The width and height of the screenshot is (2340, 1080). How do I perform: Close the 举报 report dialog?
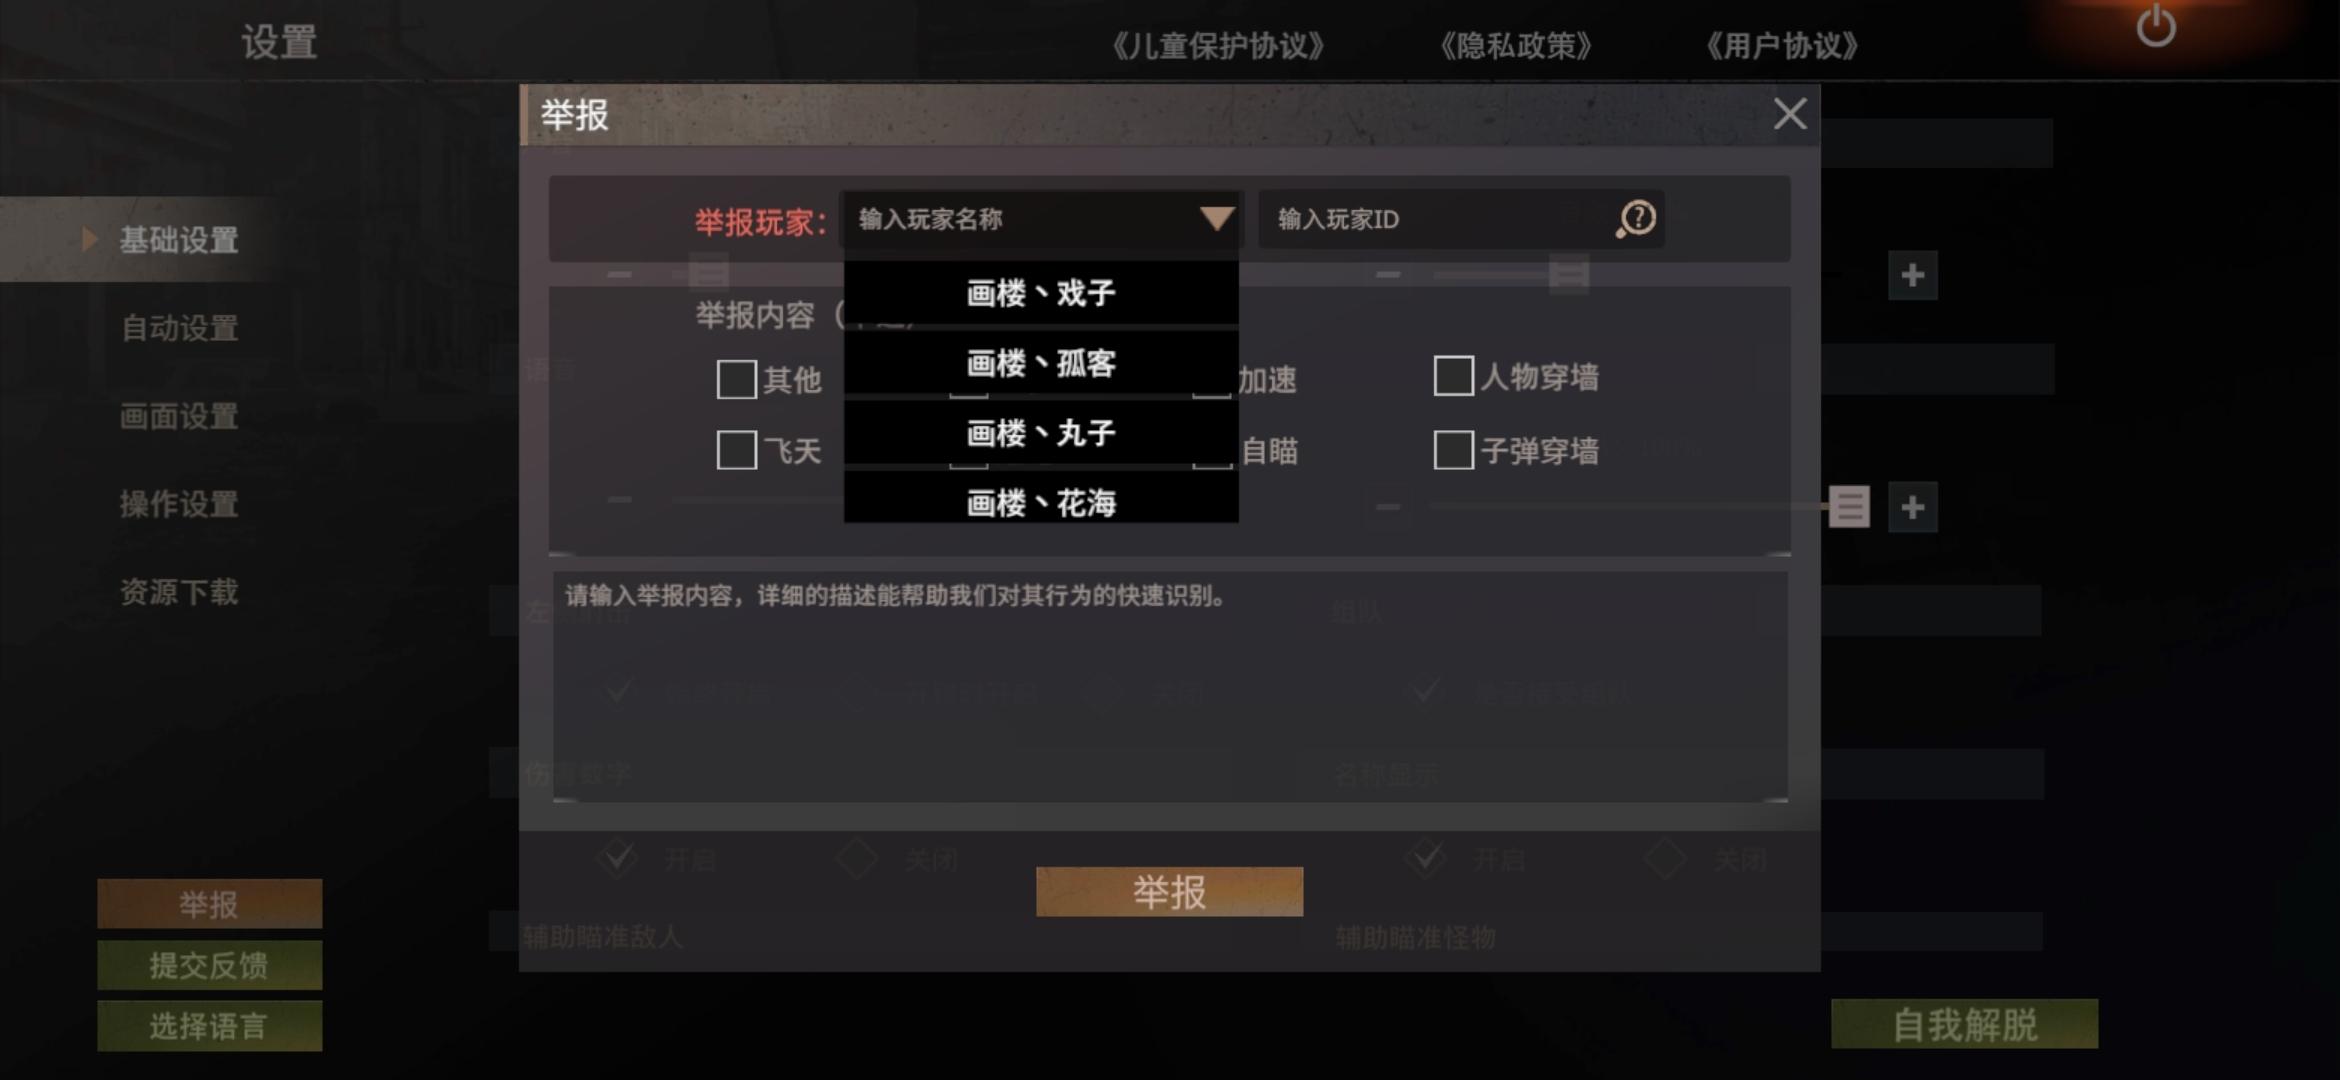1789,114
